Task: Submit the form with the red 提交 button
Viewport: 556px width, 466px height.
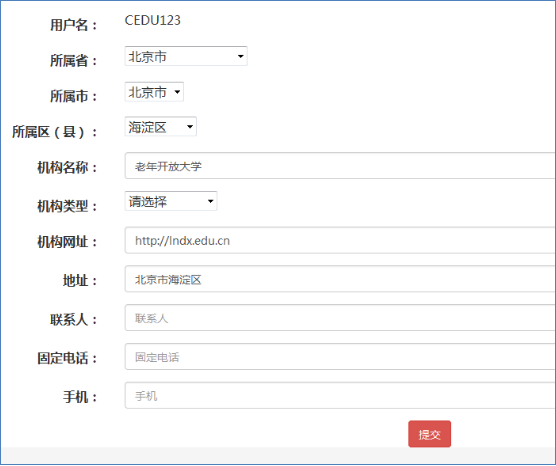Action: pyautogui.click(x=429, y=434)
